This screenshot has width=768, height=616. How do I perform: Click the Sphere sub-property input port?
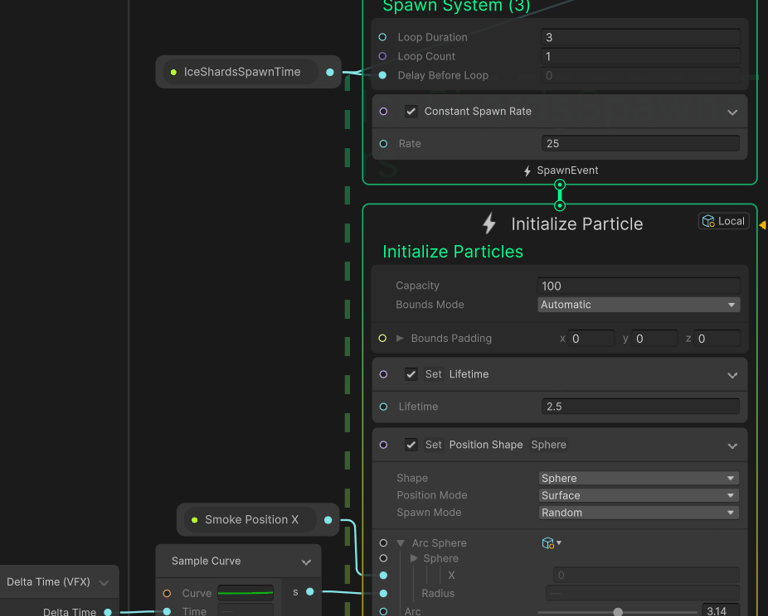(x=384, y=558)
